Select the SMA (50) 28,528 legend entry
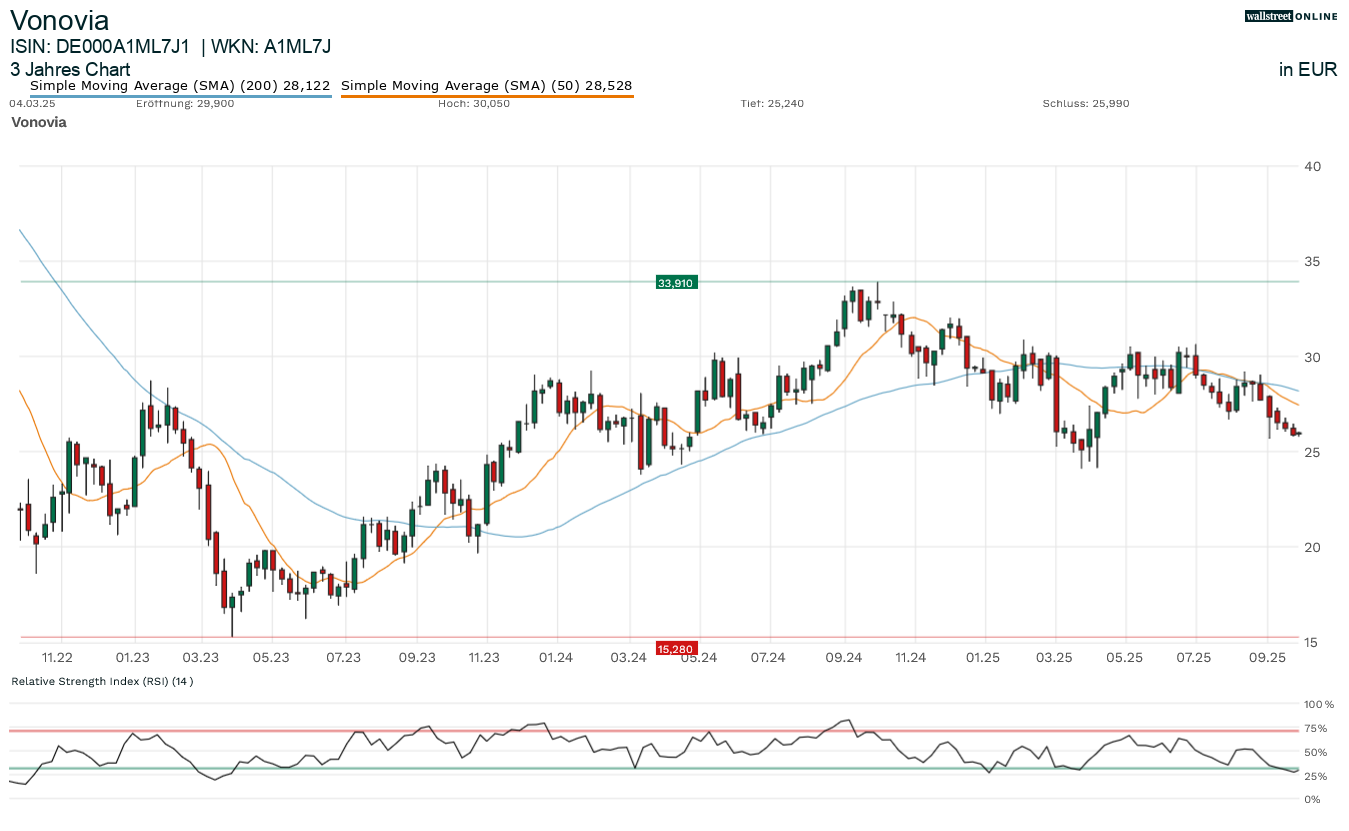This screenshot has height=831, width=1349. pos(487,86)
